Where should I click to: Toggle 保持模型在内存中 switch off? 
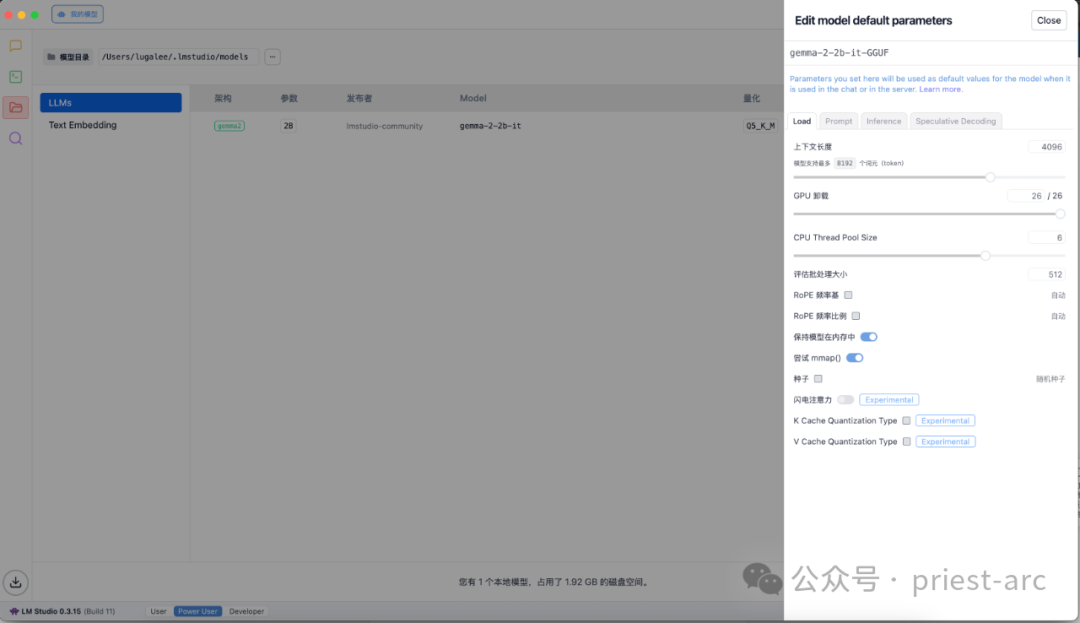tap(869, 337)
